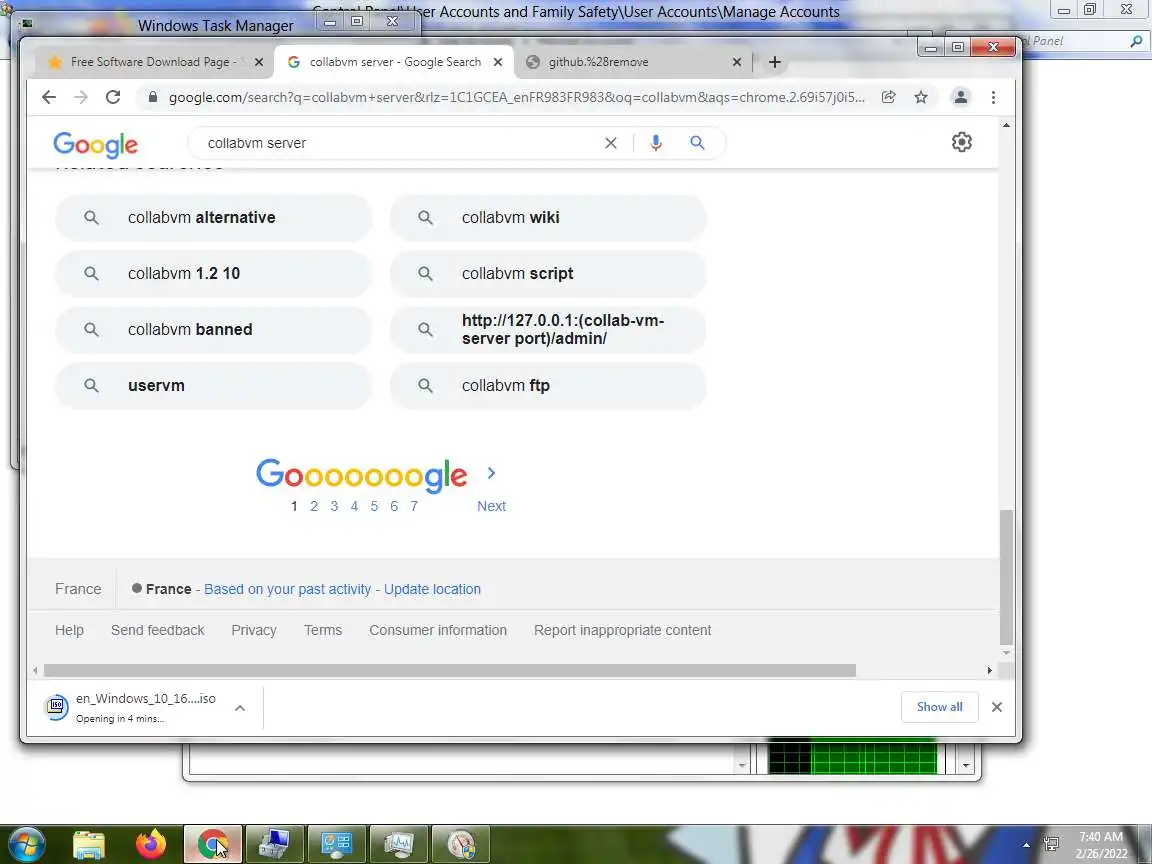Close the Free Software Download Page tab
Image resolution: width=1152 pixels, height=864 pixels.
click(x=259, y=62)
